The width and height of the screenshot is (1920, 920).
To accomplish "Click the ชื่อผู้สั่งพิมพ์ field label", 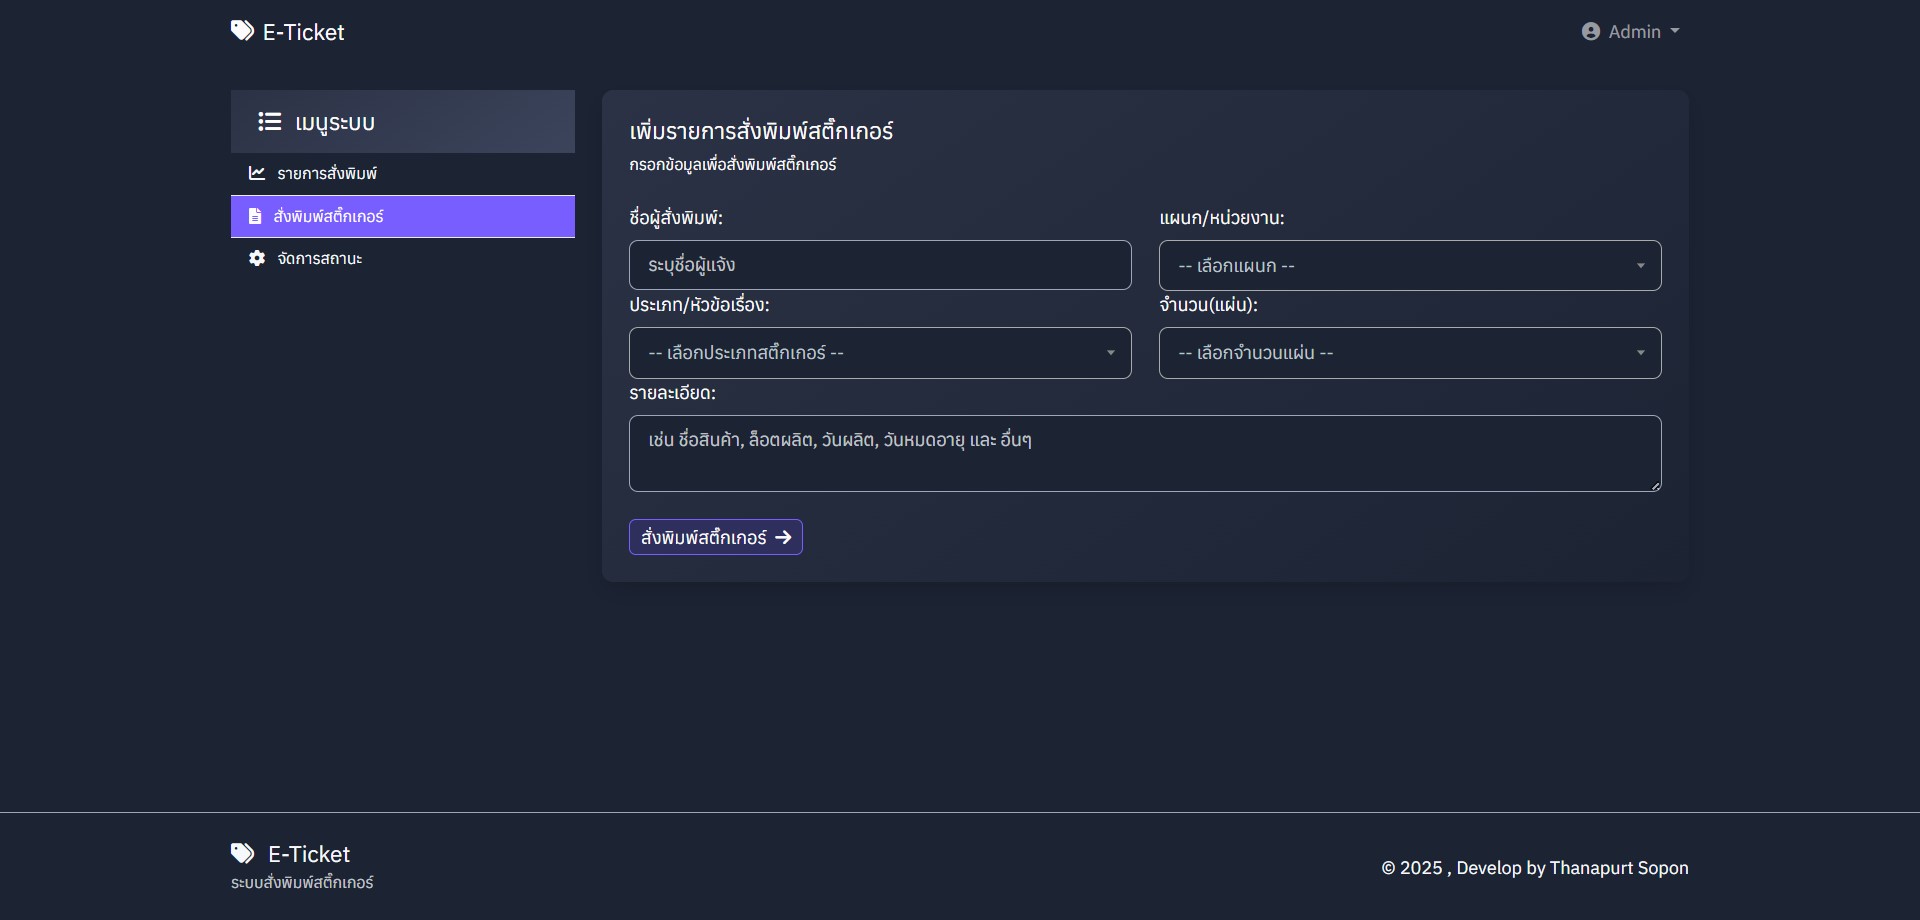I will coord(676,217).
